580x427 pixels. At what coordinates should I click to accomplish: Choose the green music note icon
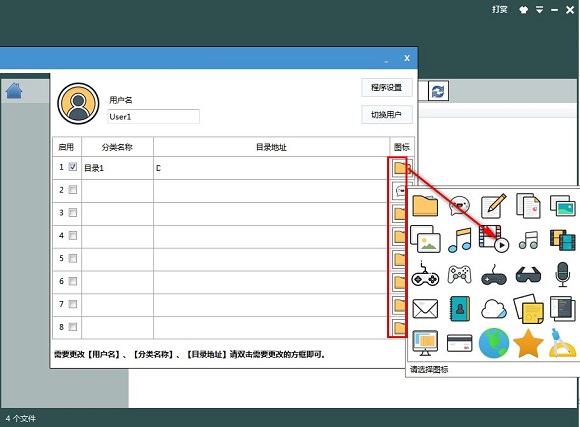pos(528,240)
